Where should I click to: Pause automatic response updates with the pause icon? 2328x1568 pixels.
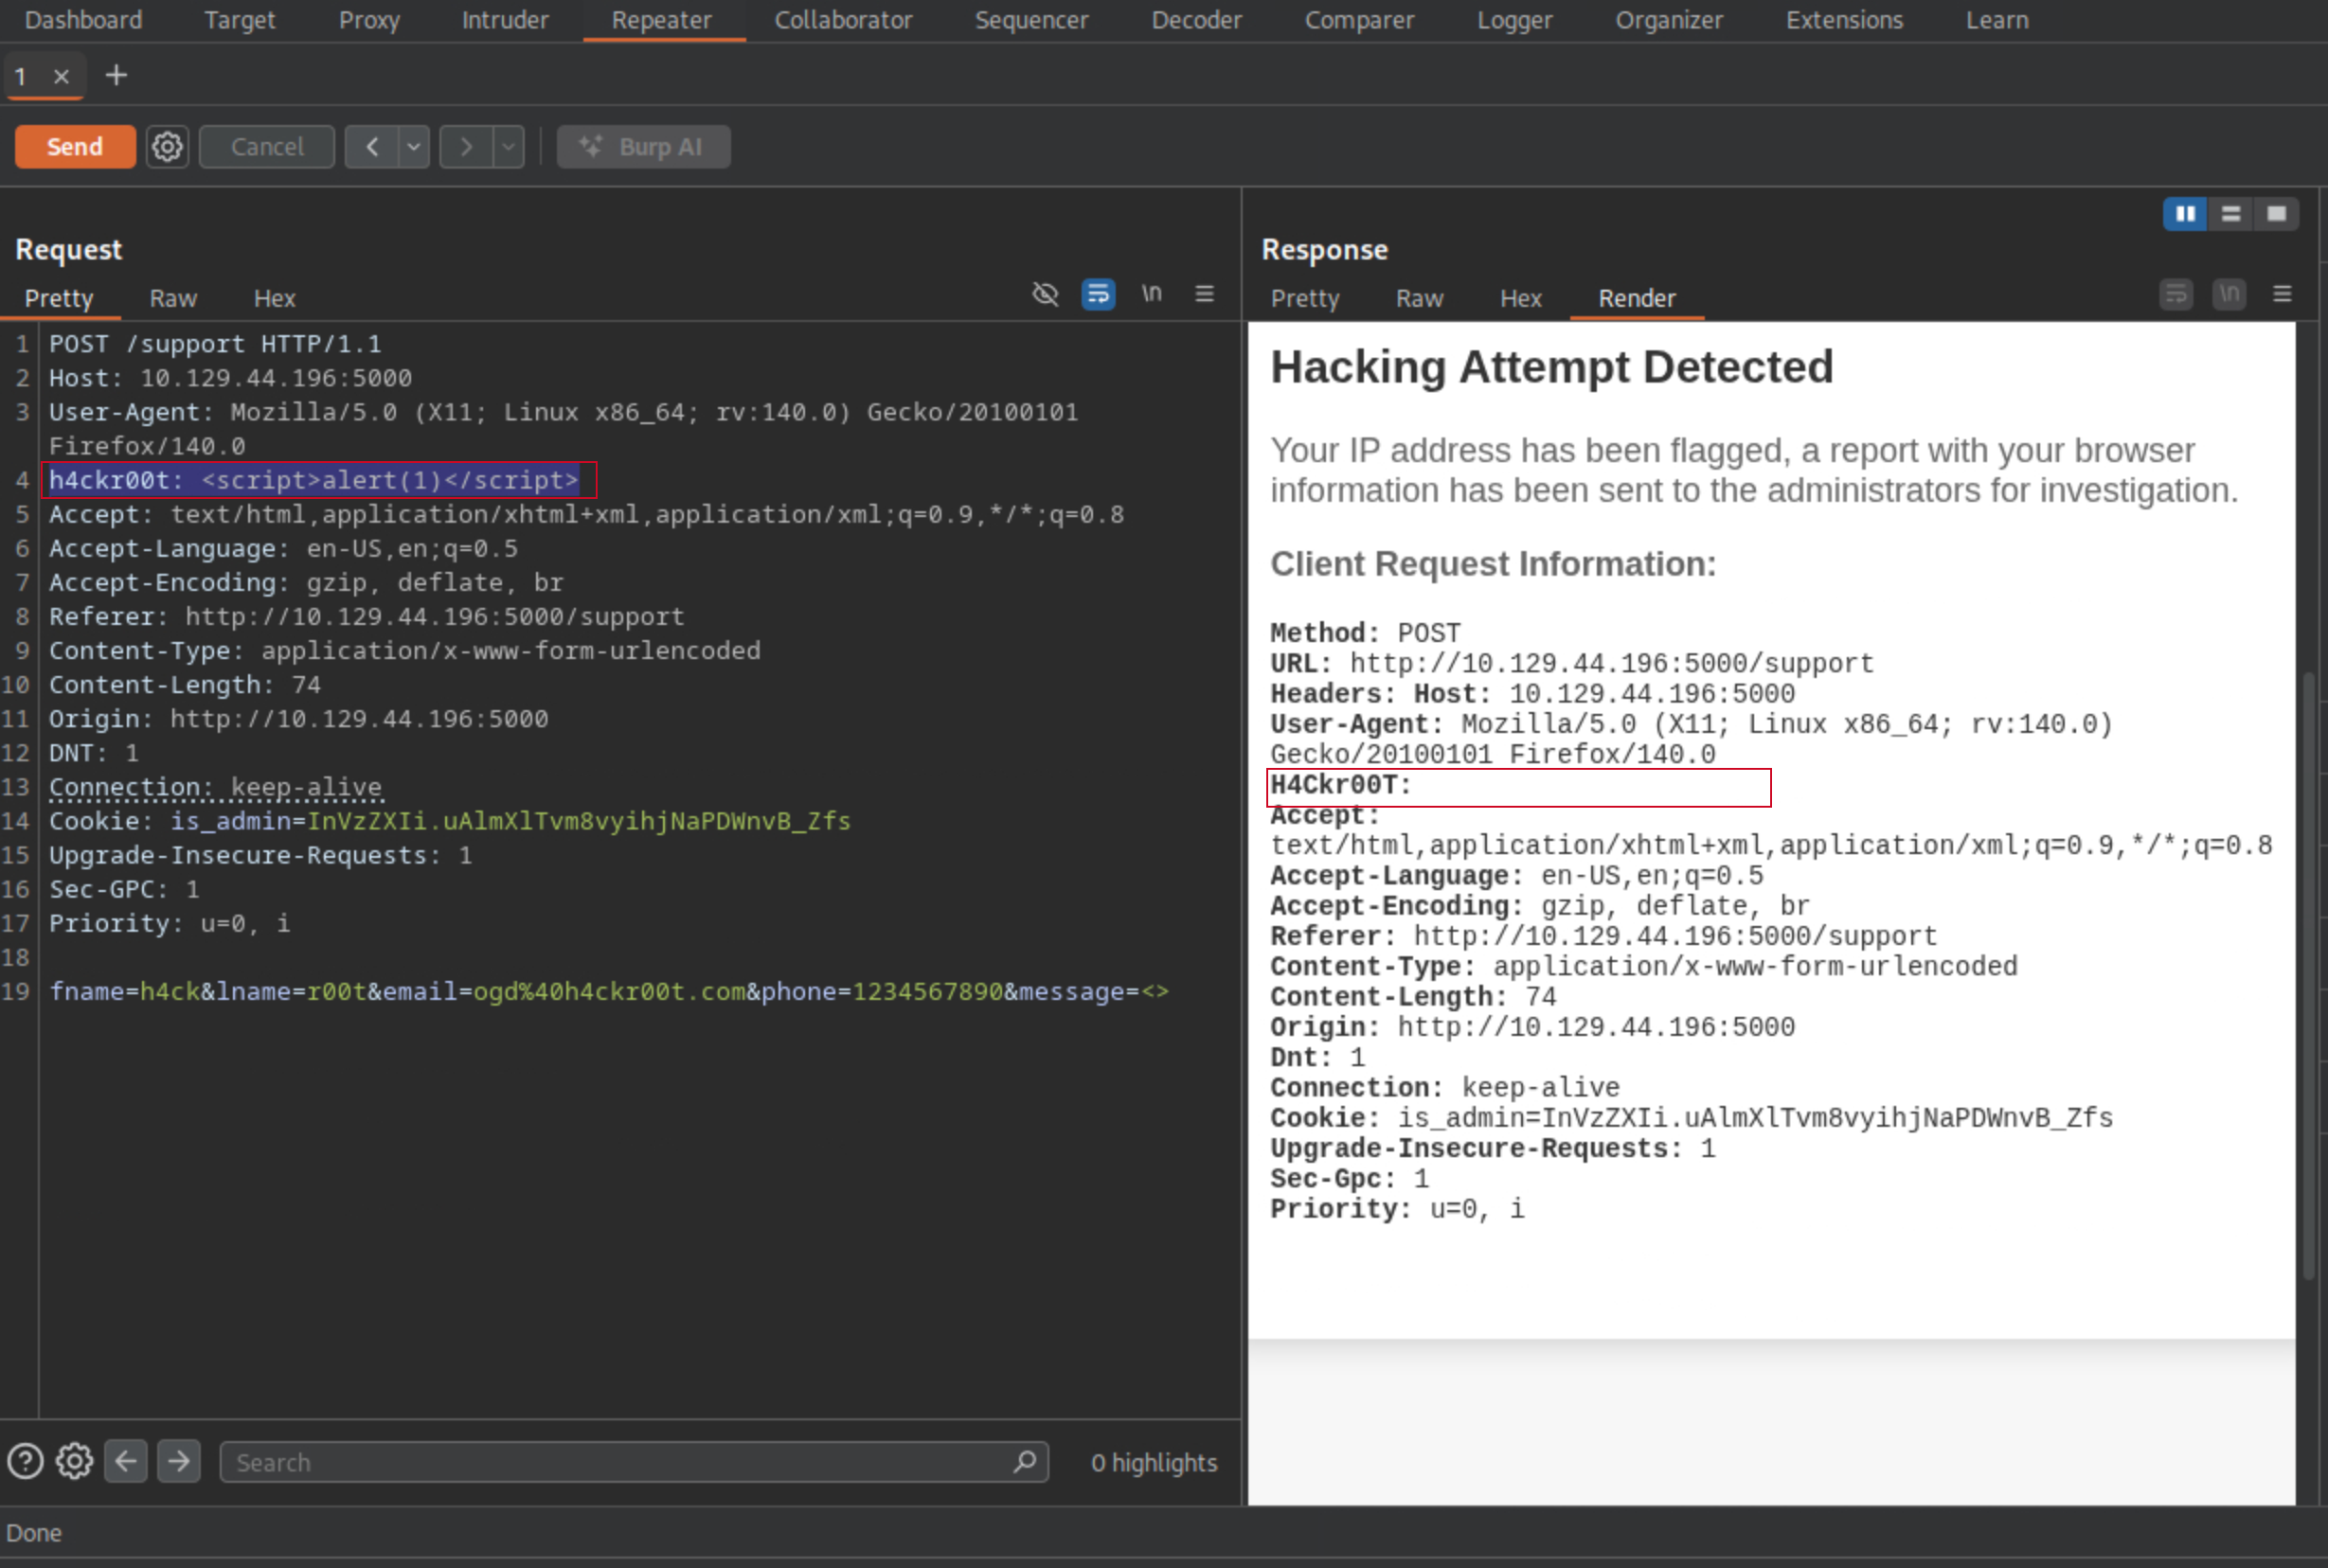[x=2185, y=213]
